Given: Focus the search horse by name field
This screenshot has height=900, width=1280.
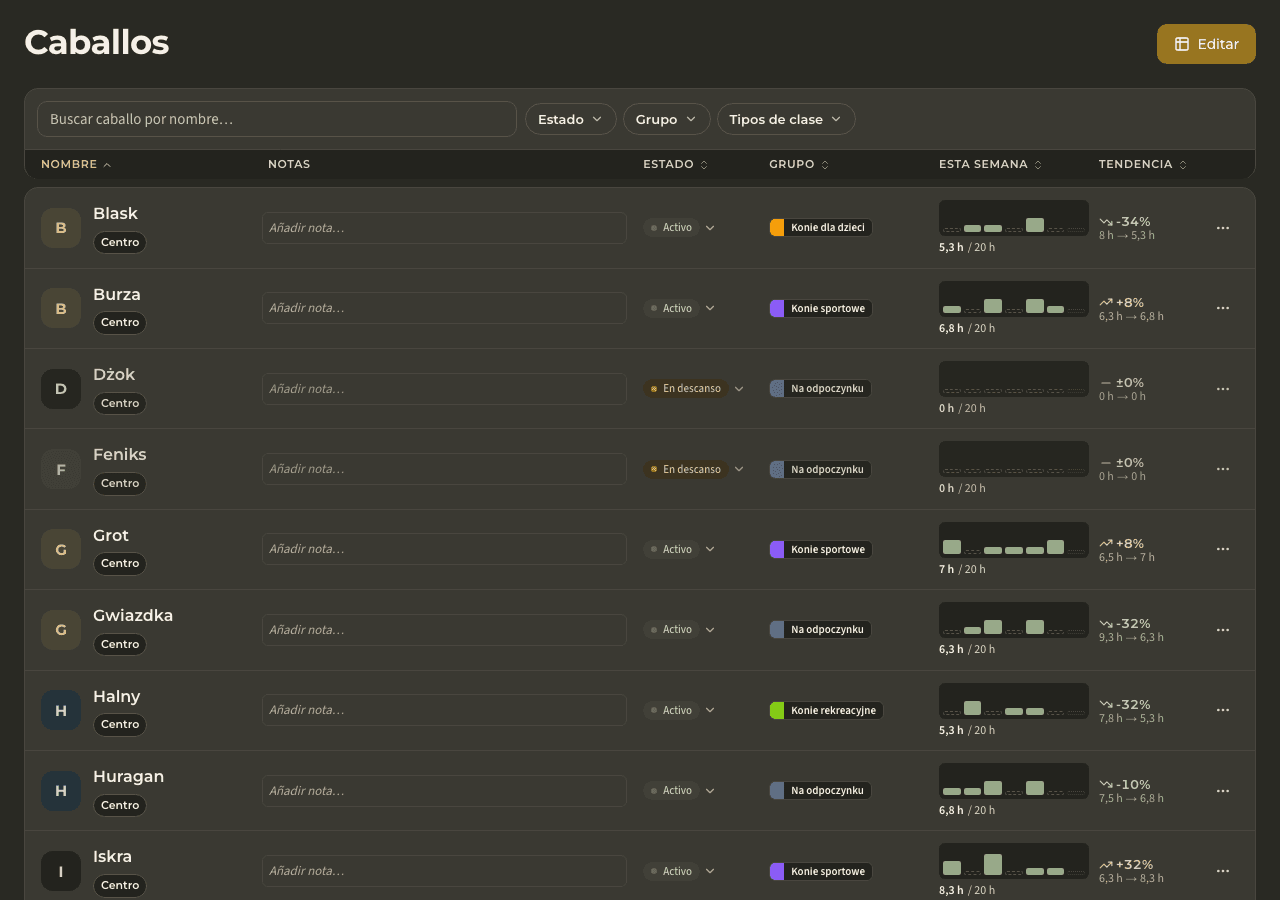Looking at the screenshot, I should point(277,119).
